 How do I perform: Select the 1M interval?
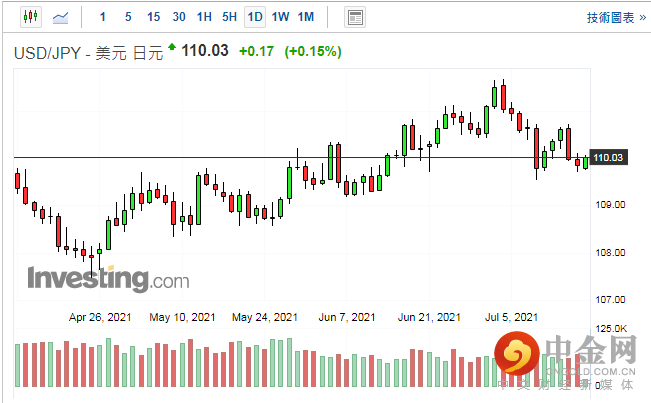pyautogui.click(x=306, y=17)
